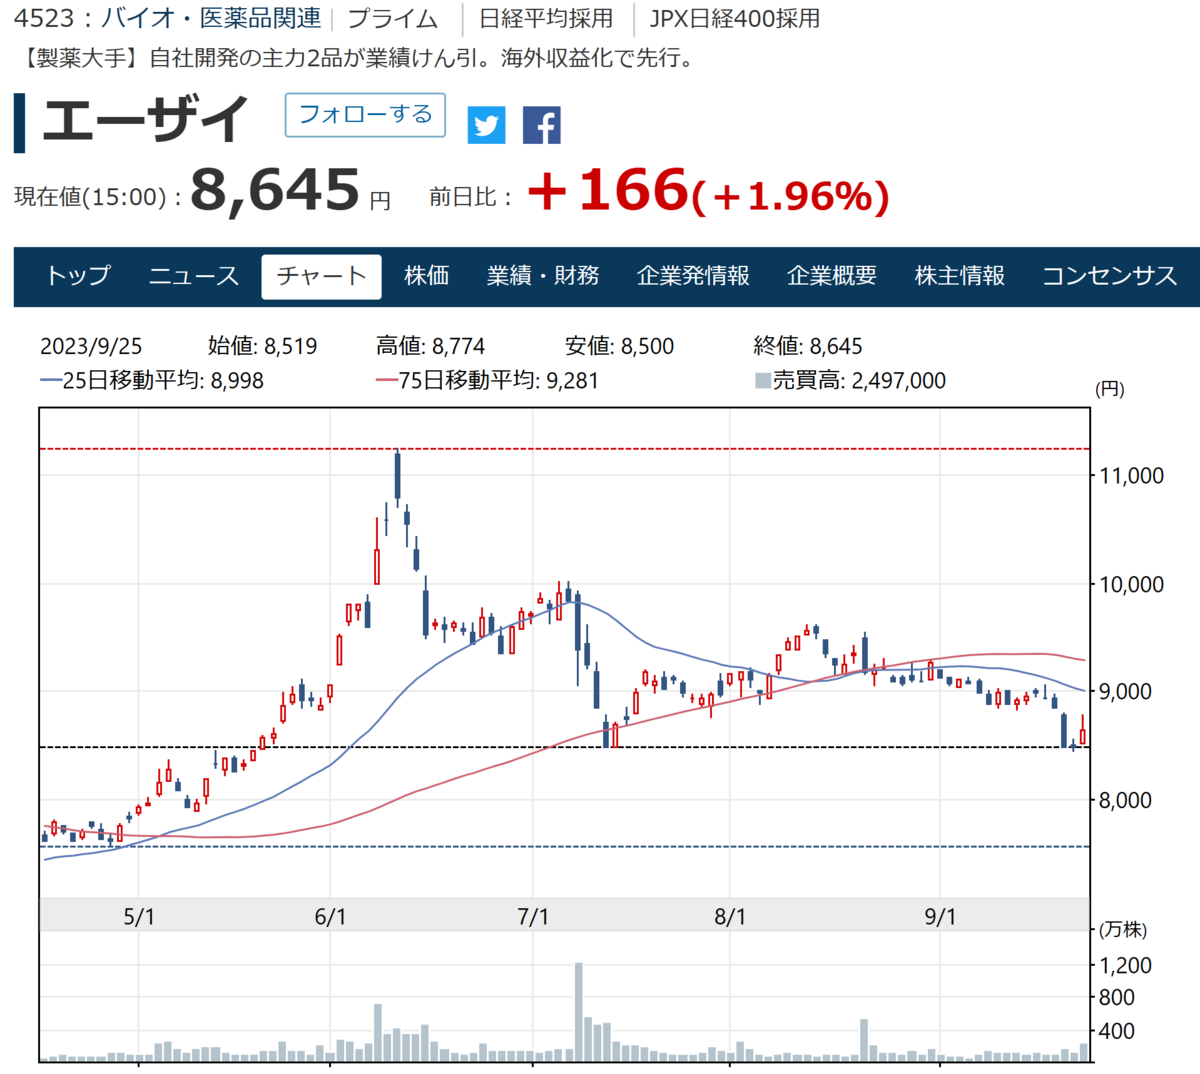Click the 7/1 date axis label
Image resolution: width=1200 pixels, height=1074 pixels.
(533, 917)
